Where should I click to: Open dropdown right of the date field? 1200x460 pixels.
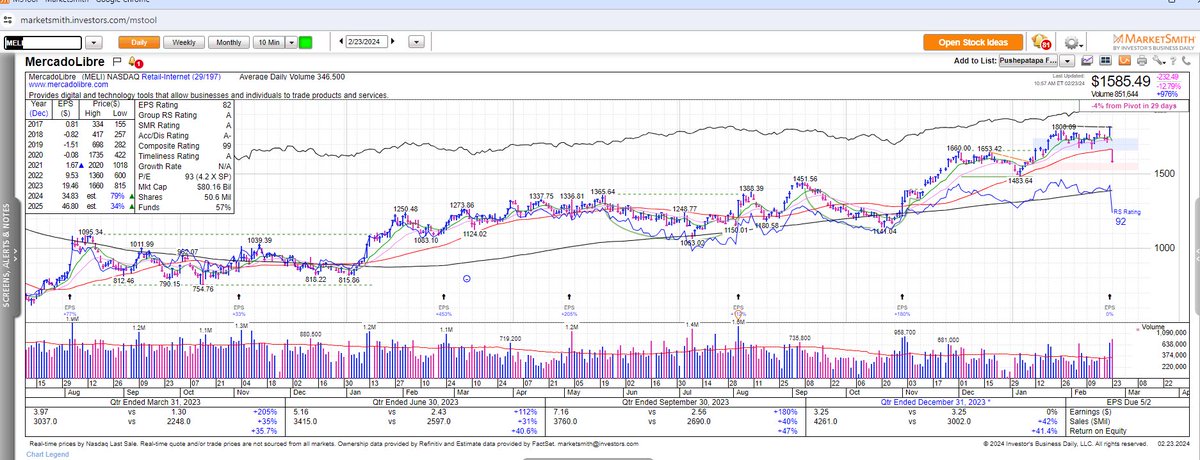tap(417, 42)
